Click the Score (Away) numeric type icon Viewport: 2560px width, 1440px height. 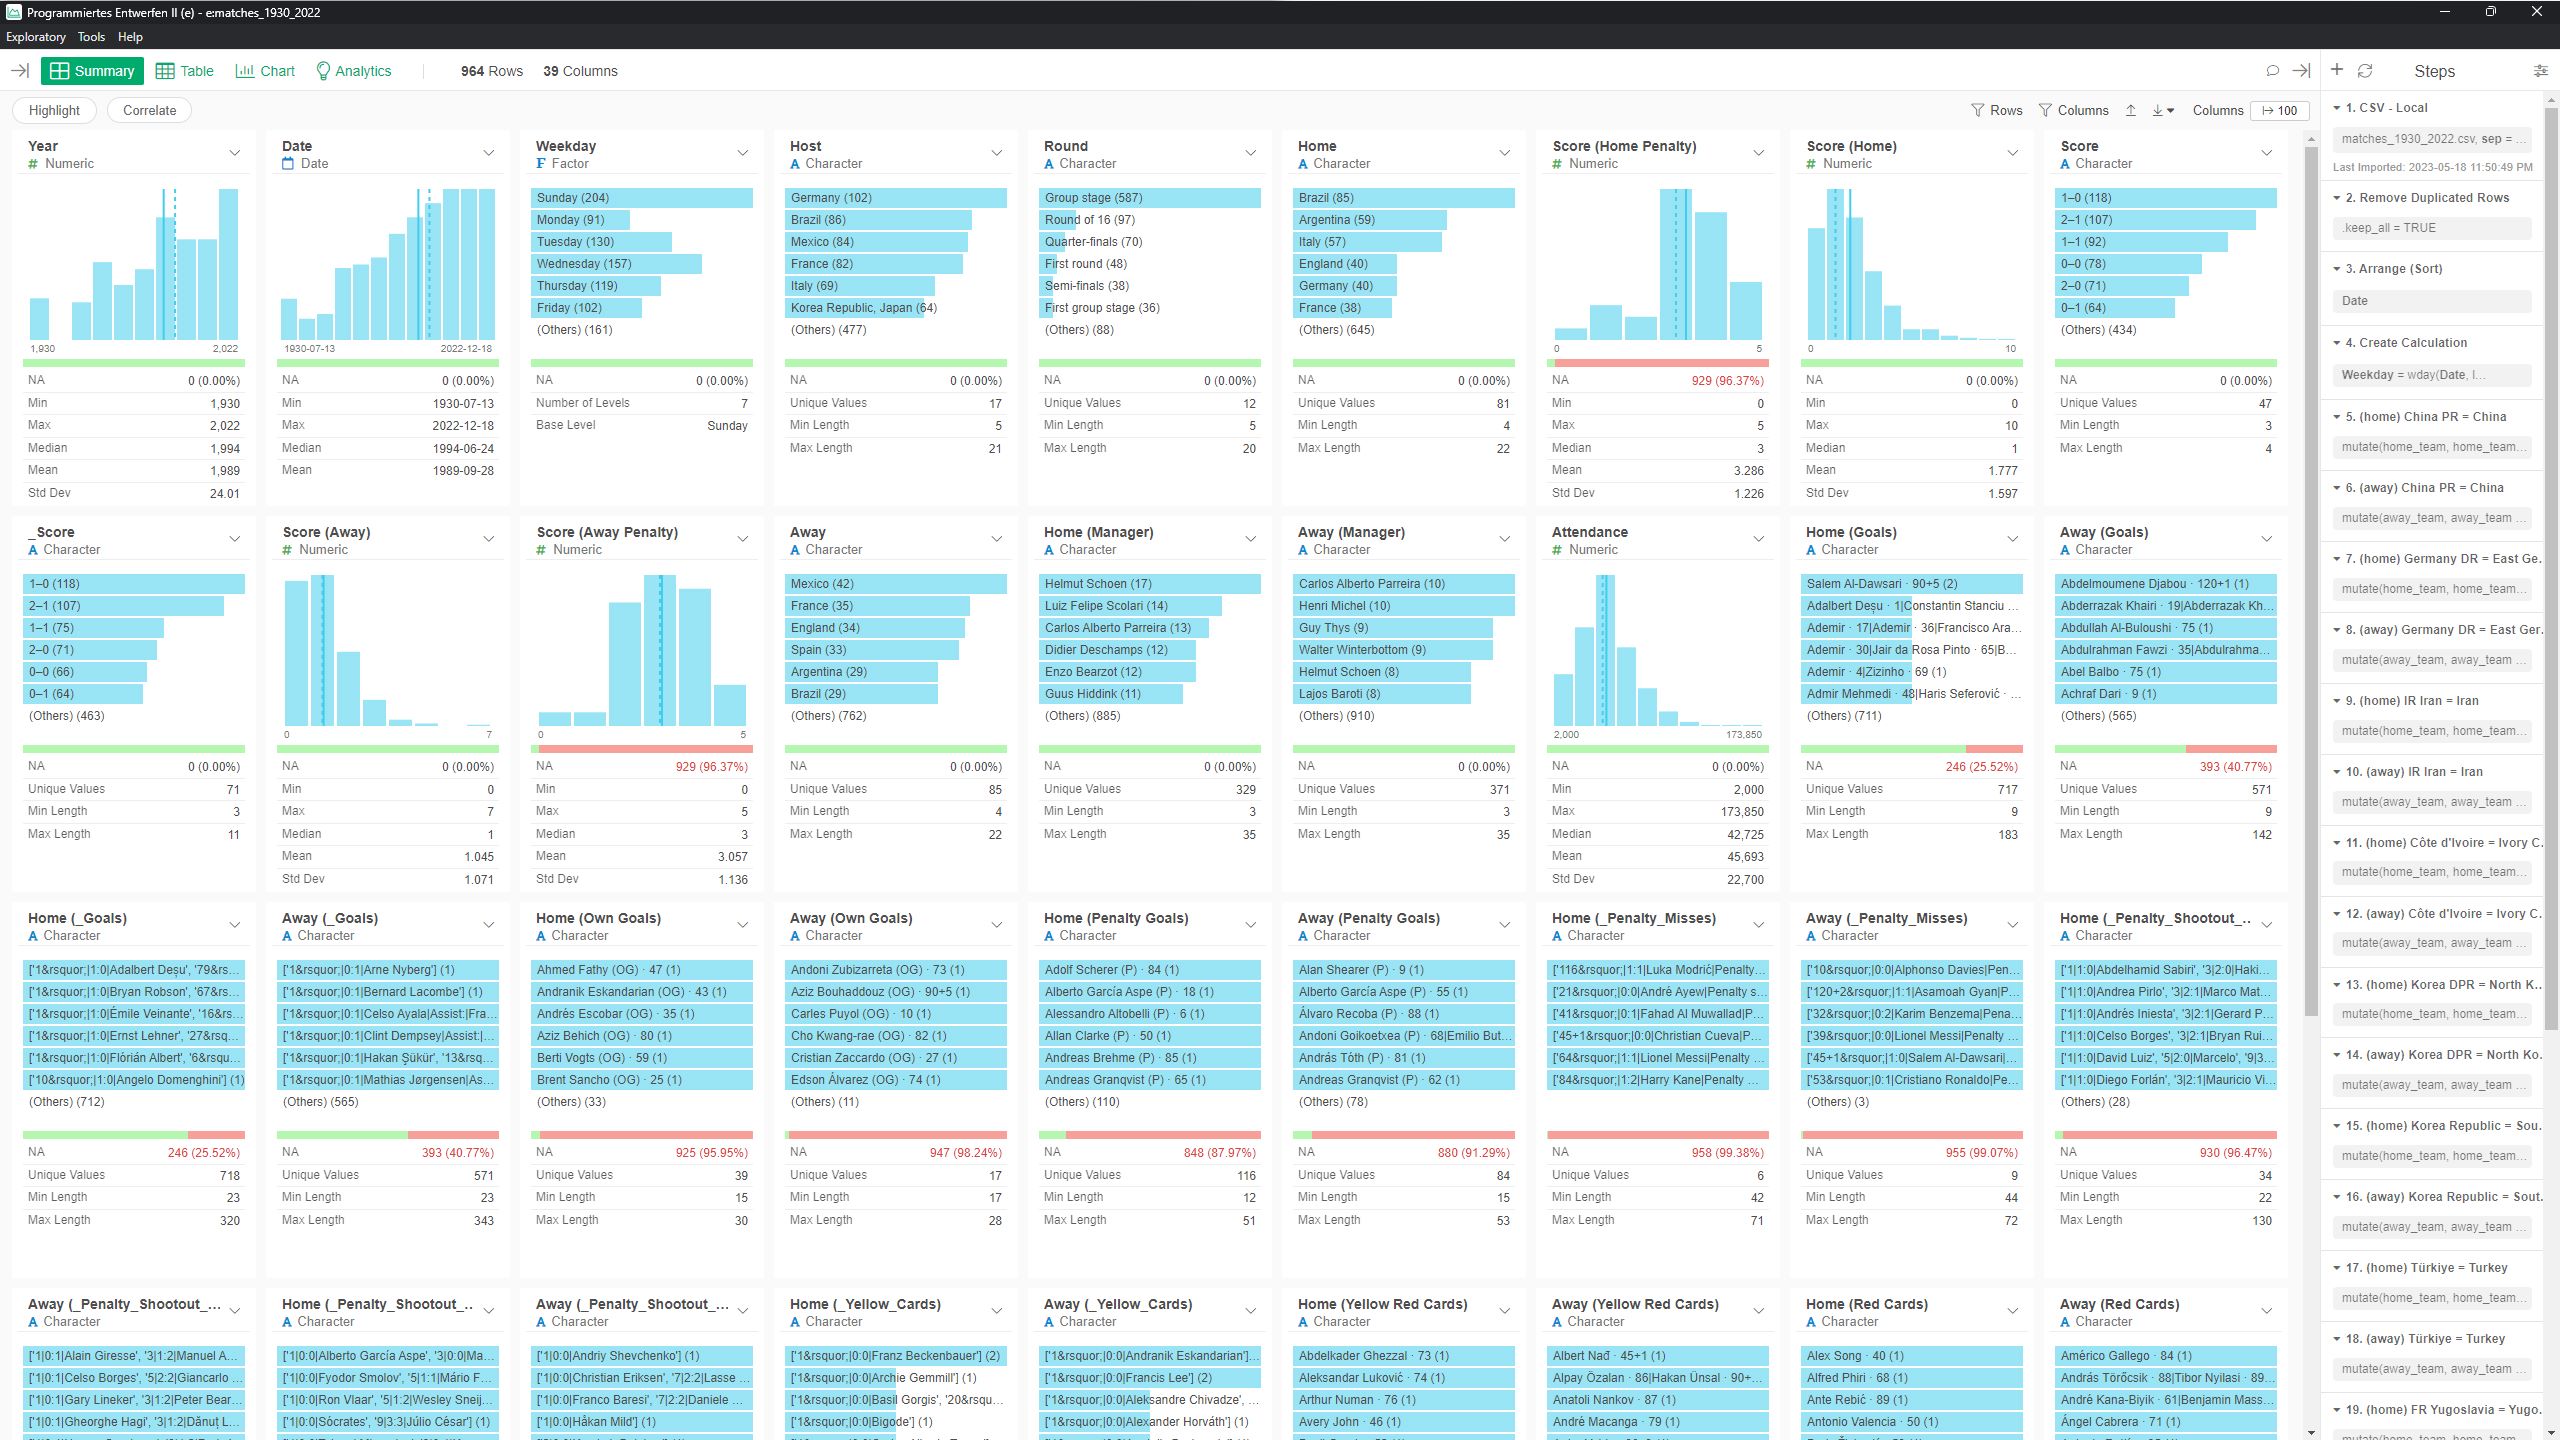[x=287, y=549]
